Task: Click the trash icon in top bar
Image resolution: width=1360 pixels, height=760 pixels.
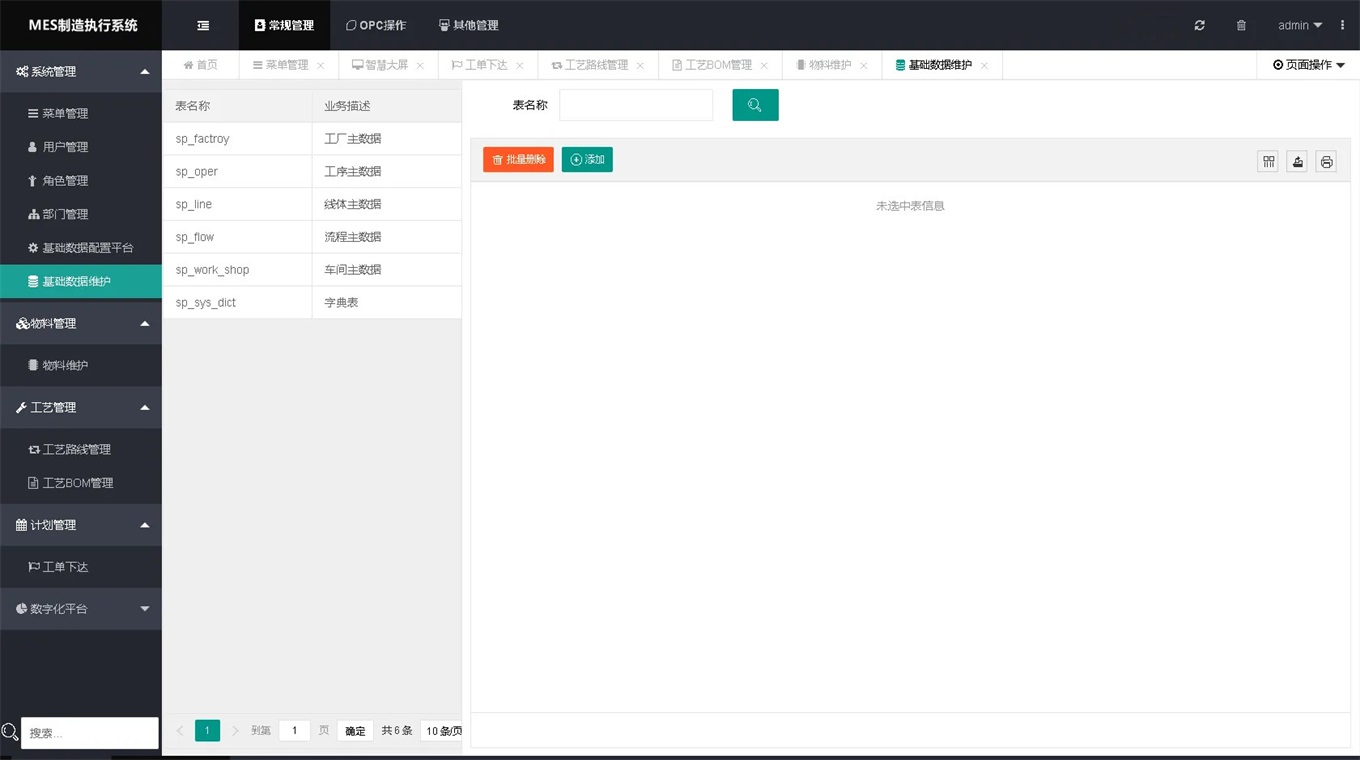Action: coord(1241,25)
